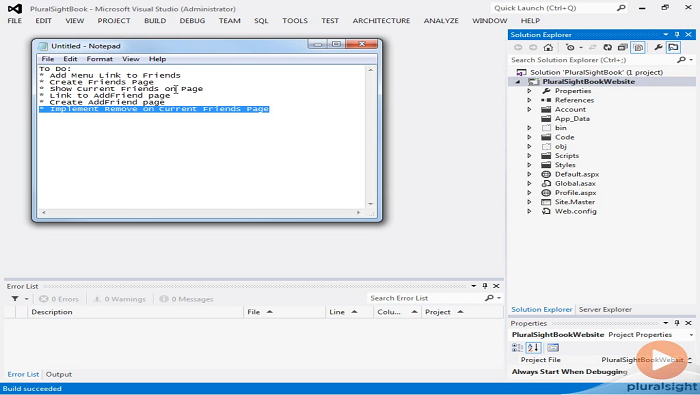Click the Quick Launch search box
Image resolution: width=700 pixels, height=395 pixels.
(x=559, y=8)
